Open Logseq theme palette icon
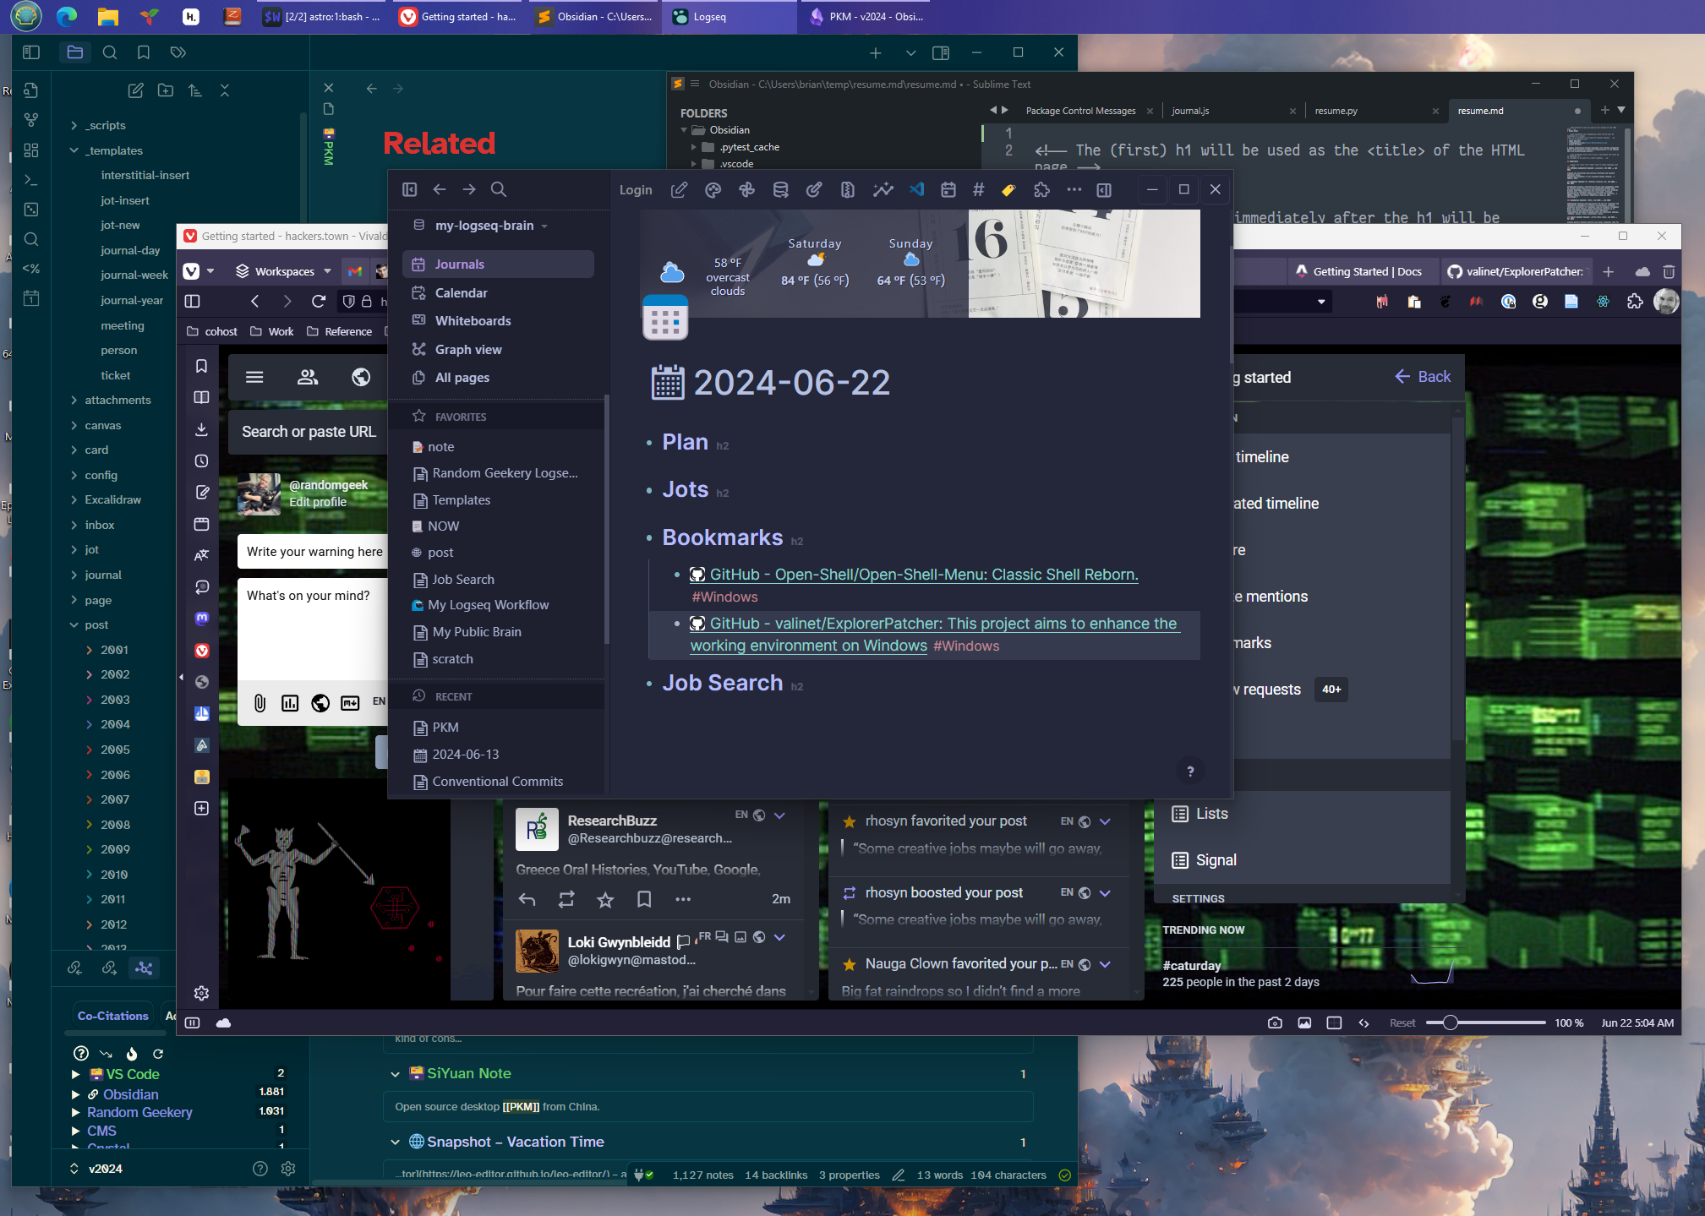The width and height of the screenshot is (1705, 1216). click(713, 190)
